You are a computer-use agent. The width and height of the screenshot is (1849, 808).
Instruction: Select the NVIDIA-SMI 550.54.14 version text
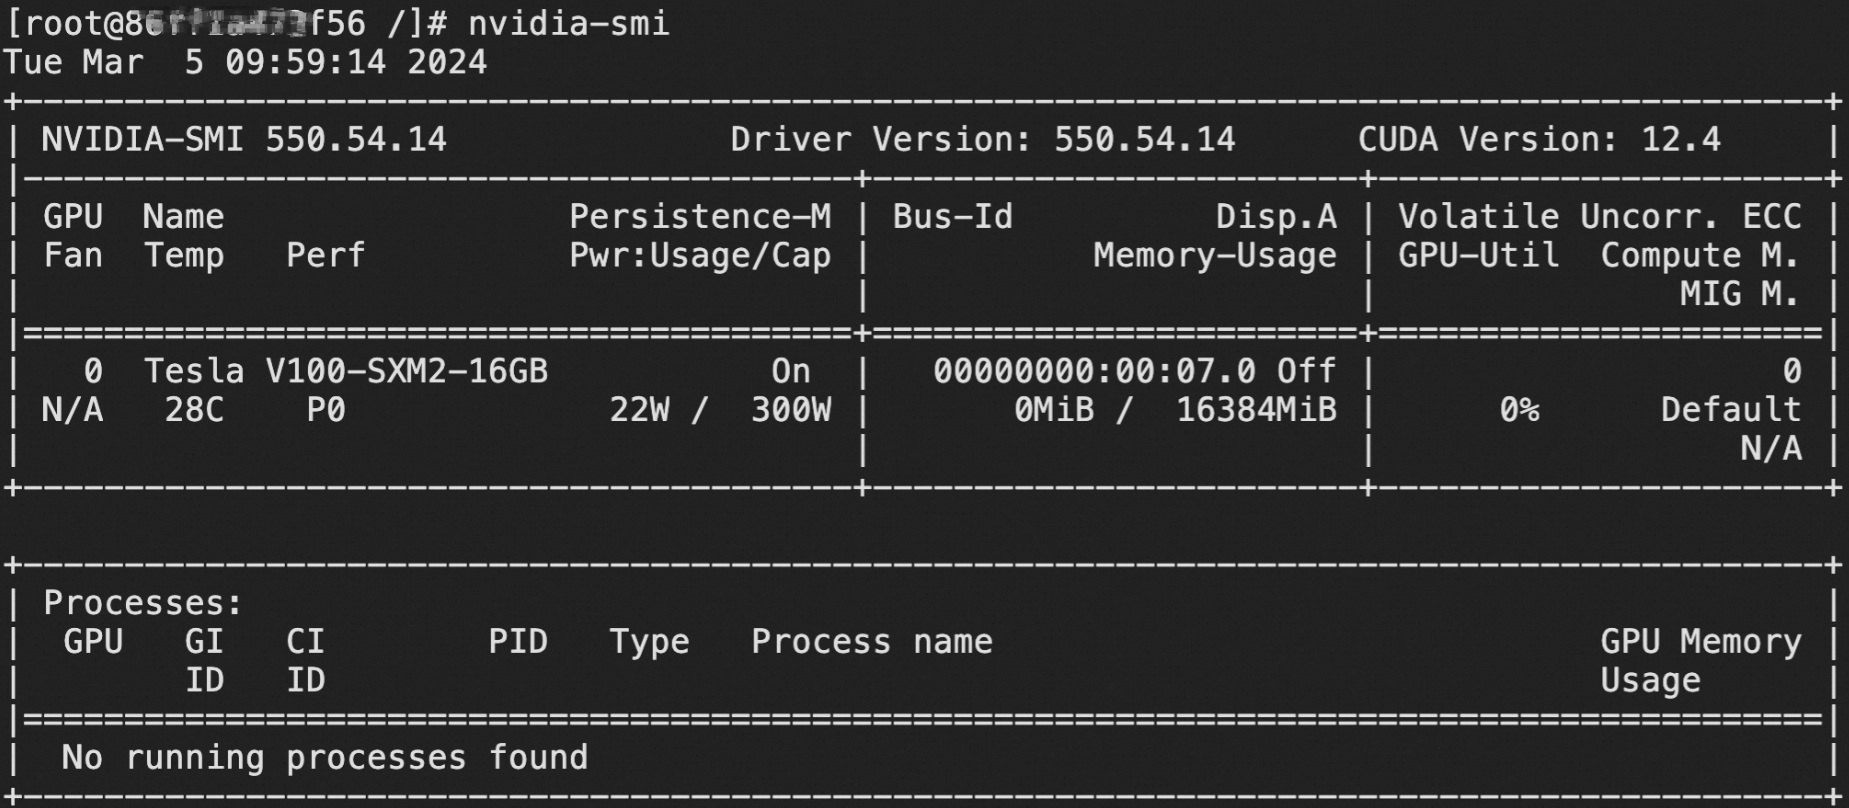tap(244, 139)
